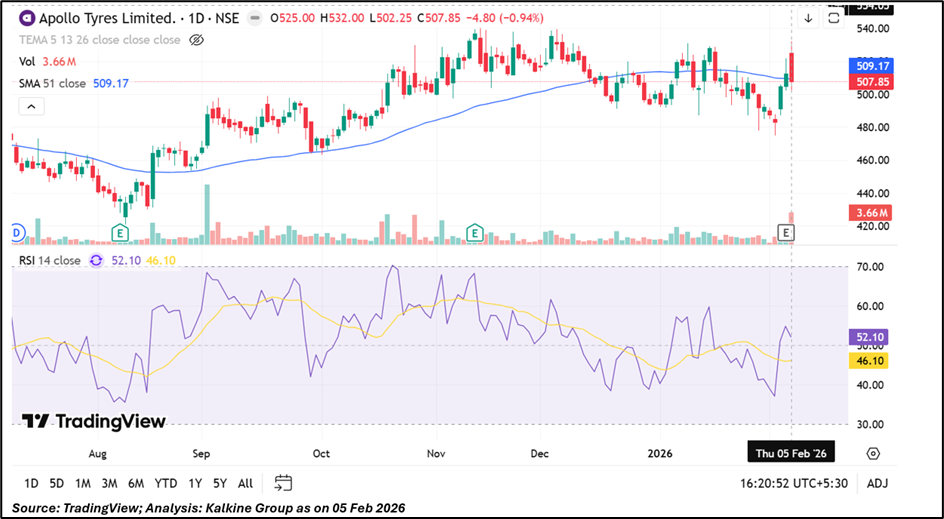Click the Apollo Tyres symbol logo icon
The width and height of the screenshot is (944, 519).
[26, 18]
